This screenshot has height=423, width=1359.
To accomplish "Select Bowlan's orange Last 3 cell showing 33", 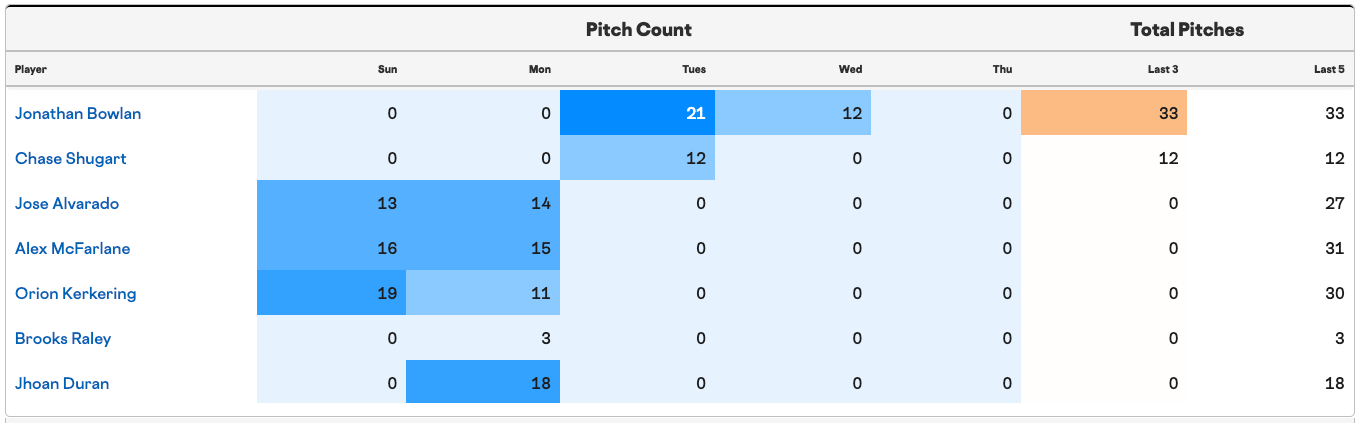I will click(1104, 113).
